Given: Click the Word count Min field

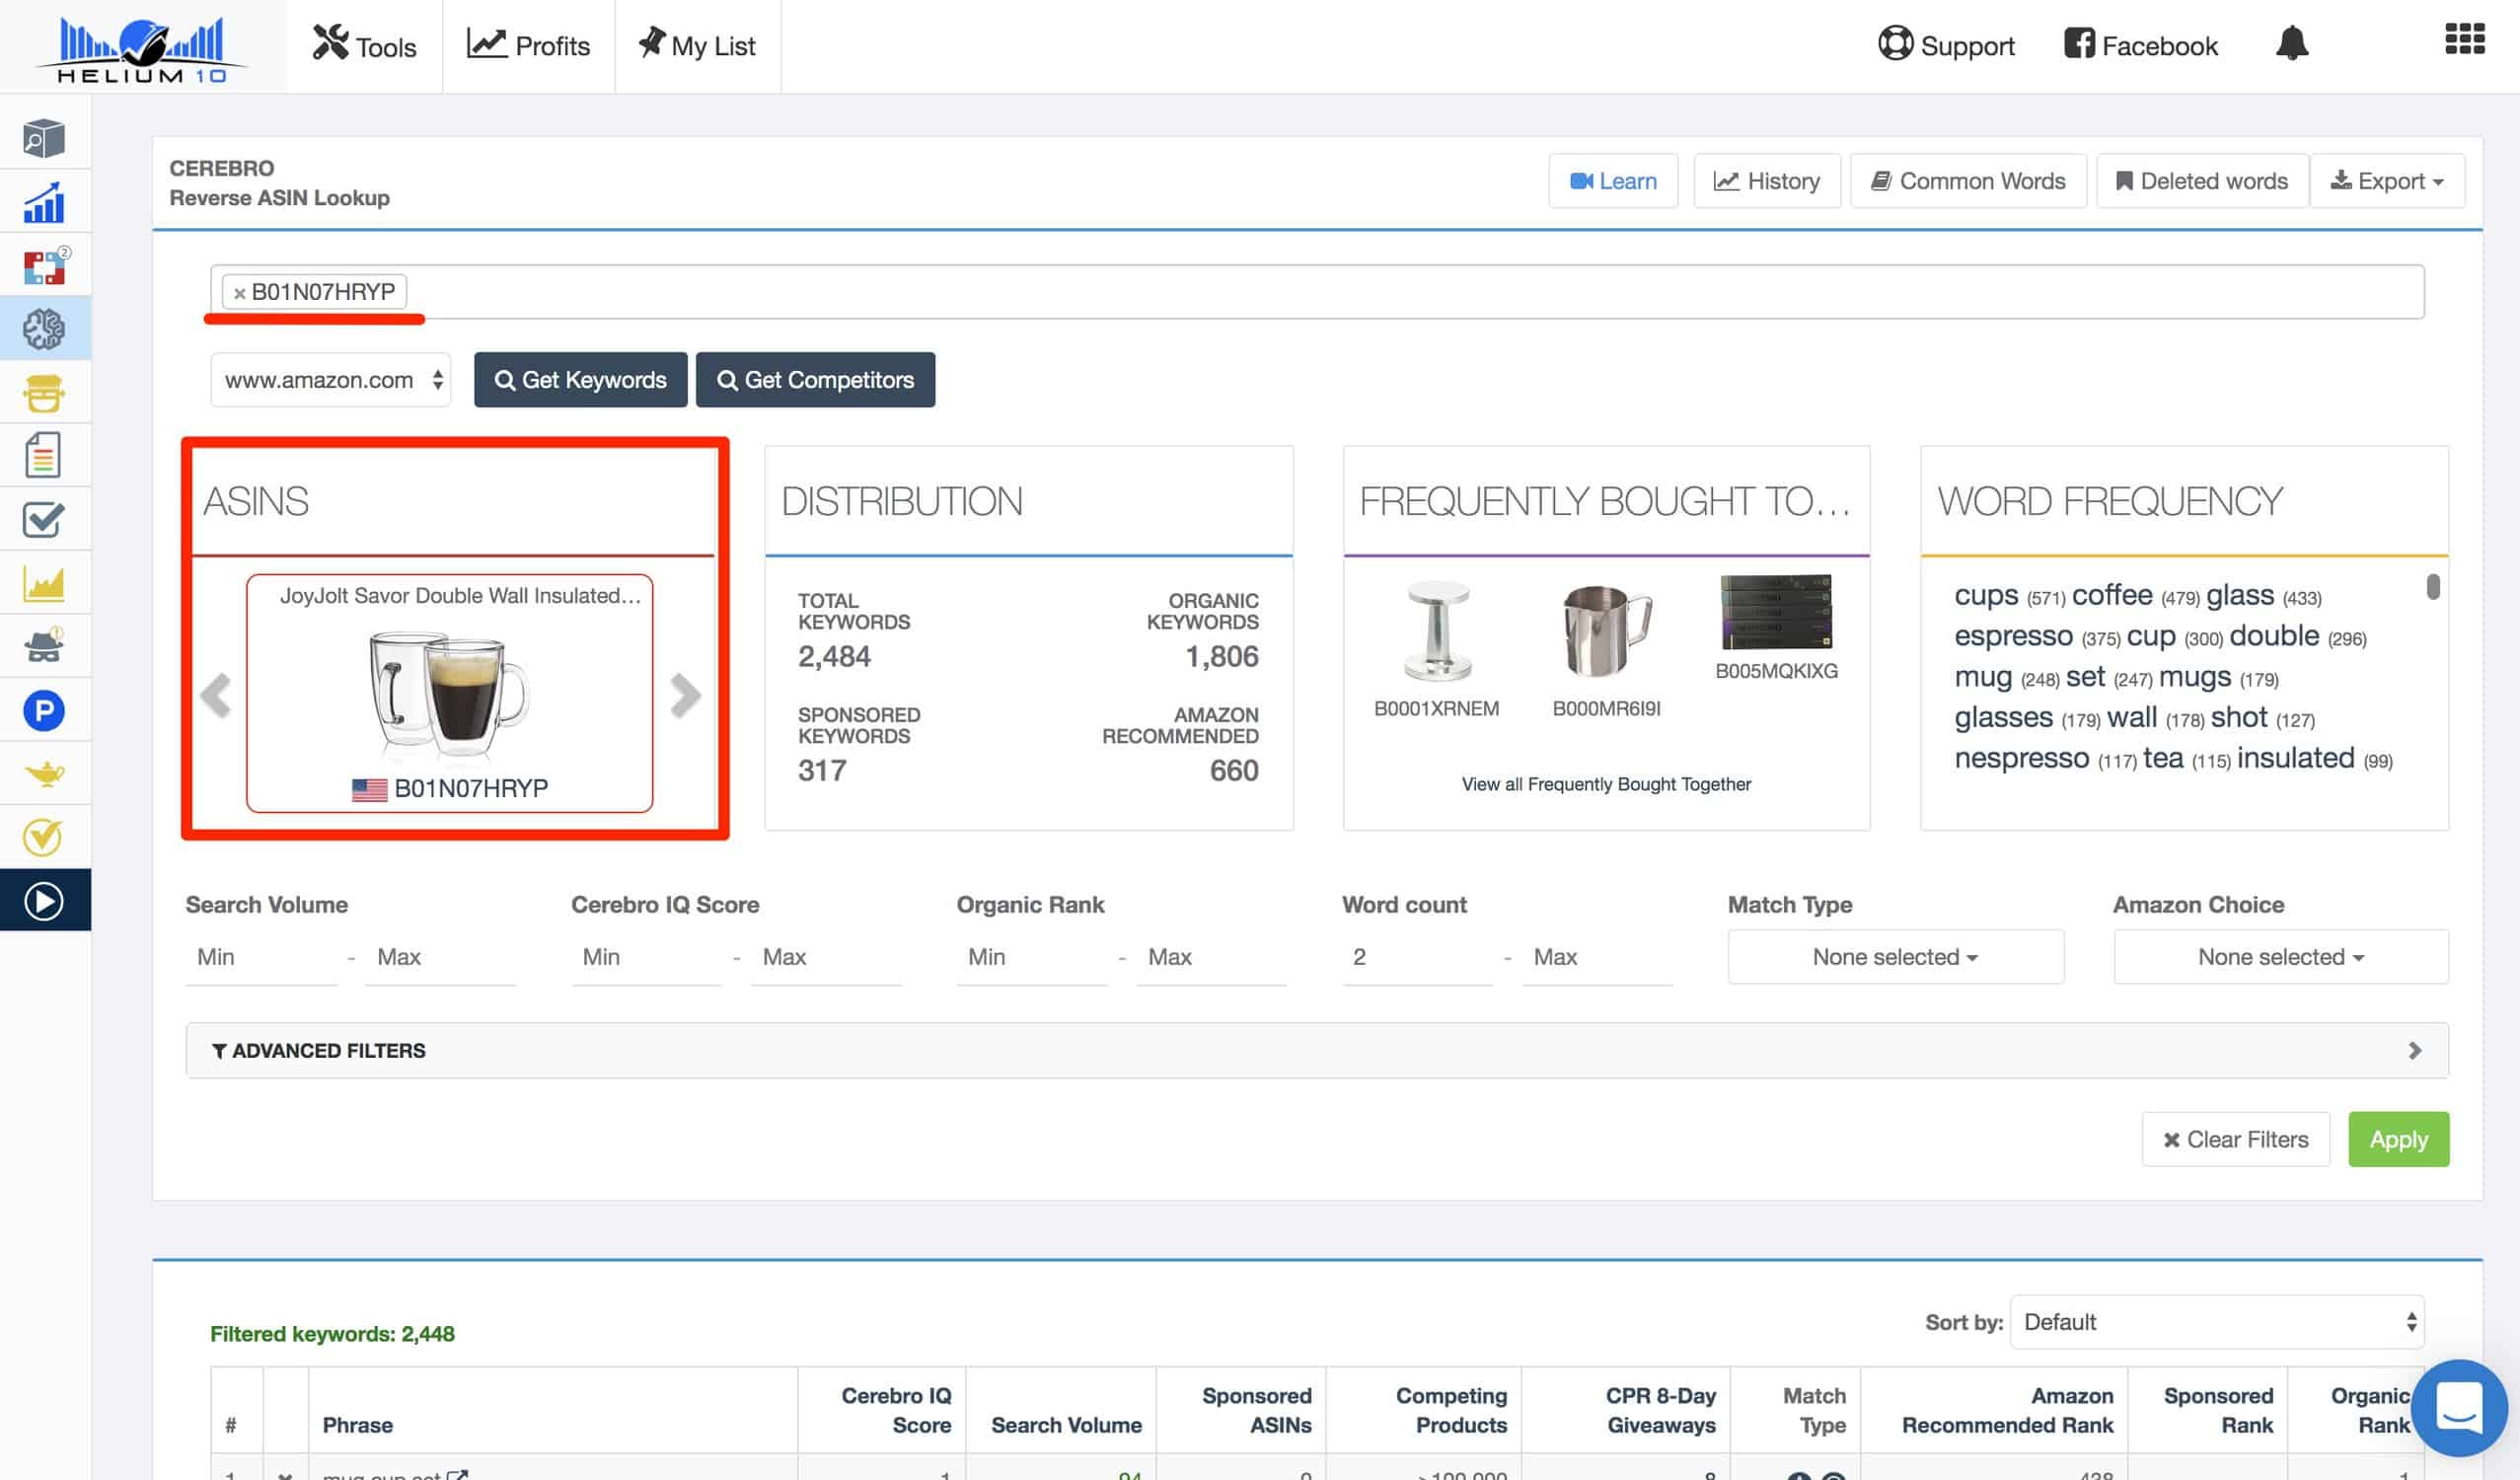Looking at the screenshot, I should [1418, 957].
